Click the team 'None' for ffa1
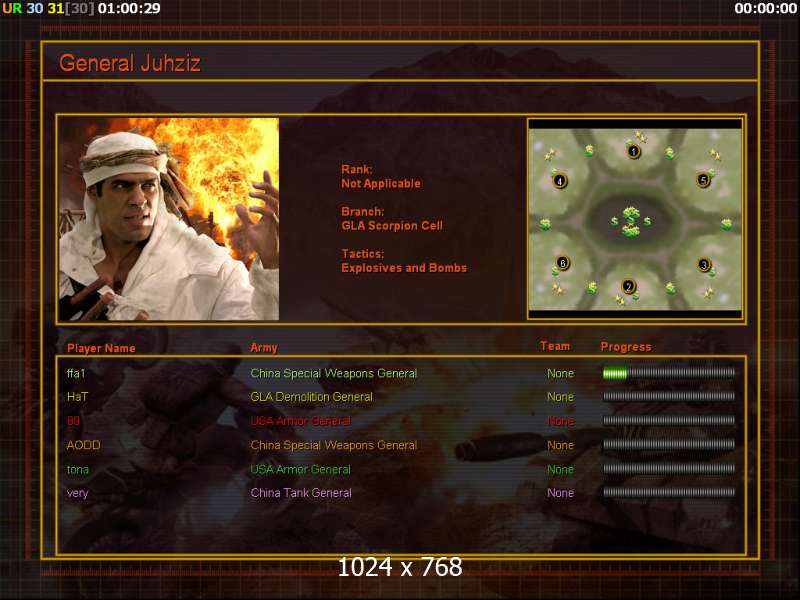This screenshot has height=600, width=800. (560, 373)
